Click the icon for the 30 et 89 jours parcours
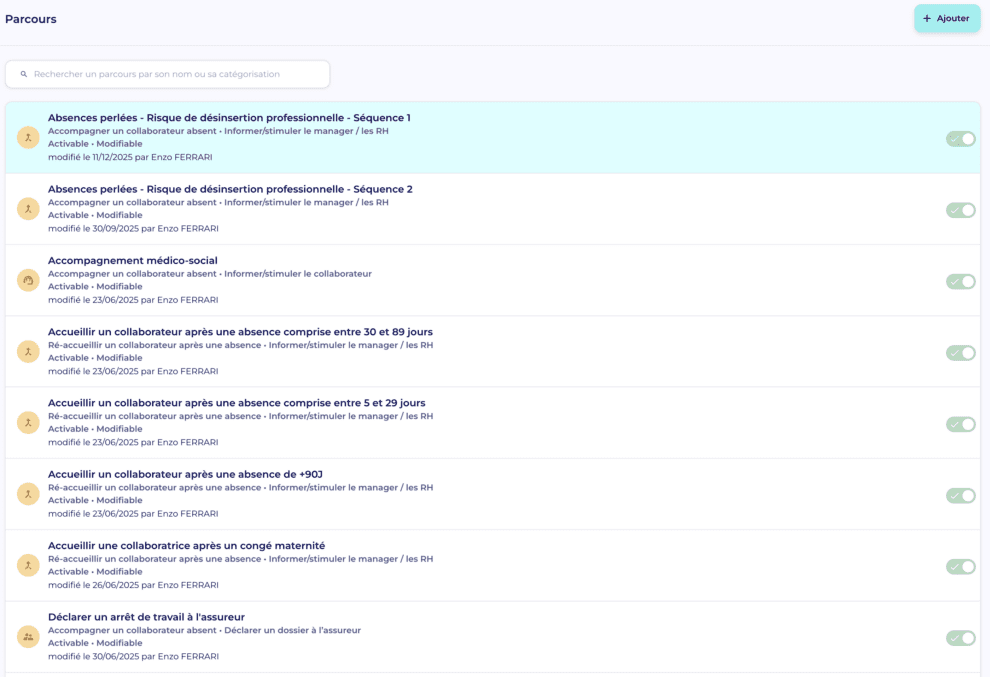Viewport: 990px width, 677px height. click(x=28, y=352)
